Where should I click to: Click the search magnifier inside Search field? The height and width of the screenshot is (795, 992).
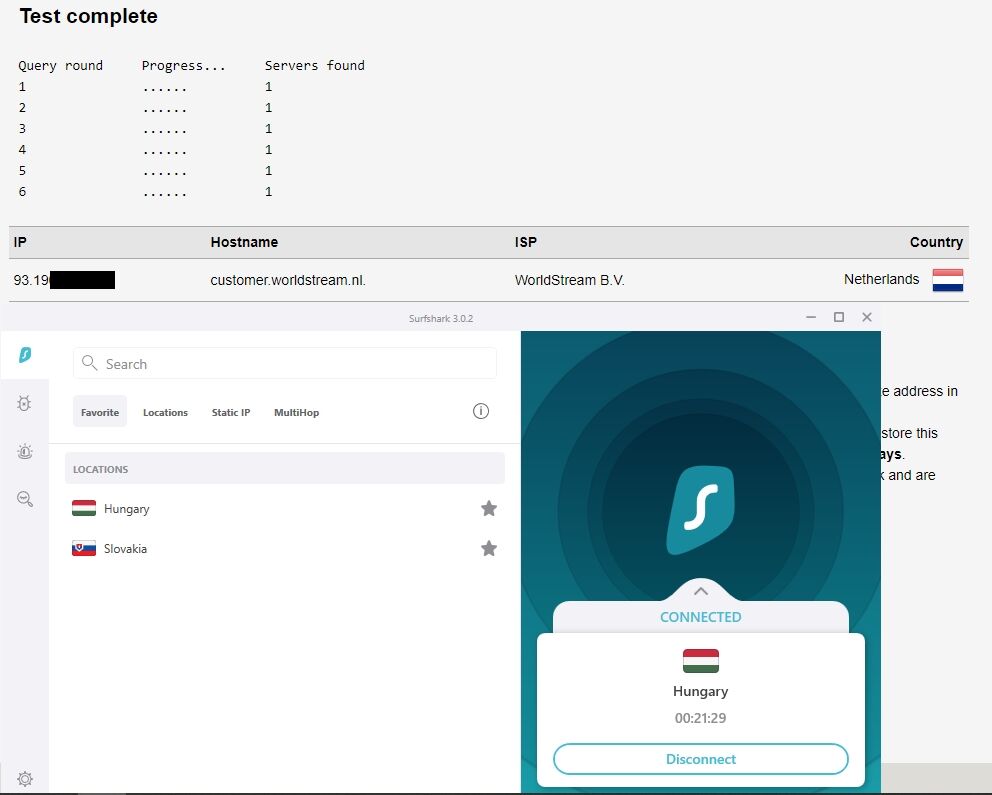coord(90,362)
